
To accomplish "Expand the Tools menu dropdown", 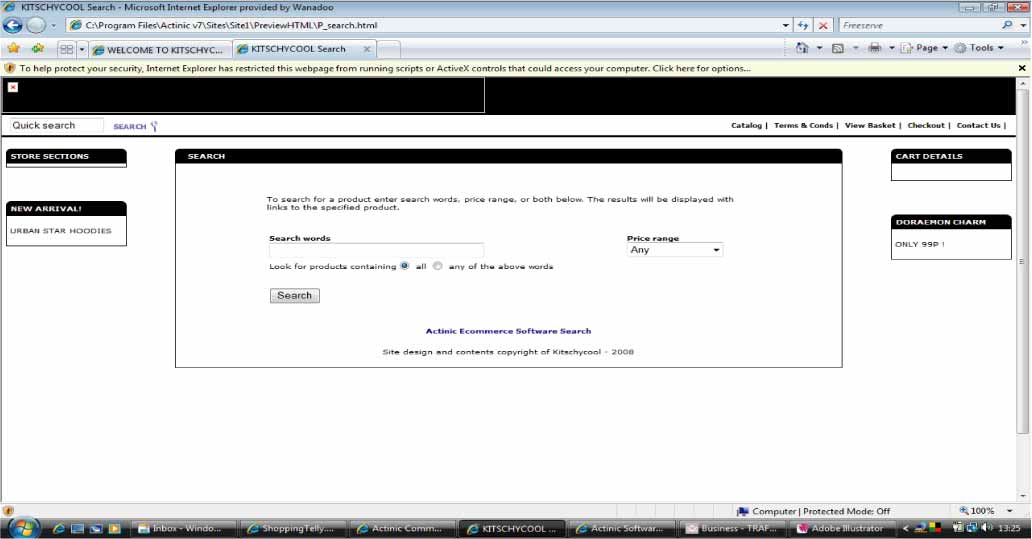I will (x=980, y=48).
